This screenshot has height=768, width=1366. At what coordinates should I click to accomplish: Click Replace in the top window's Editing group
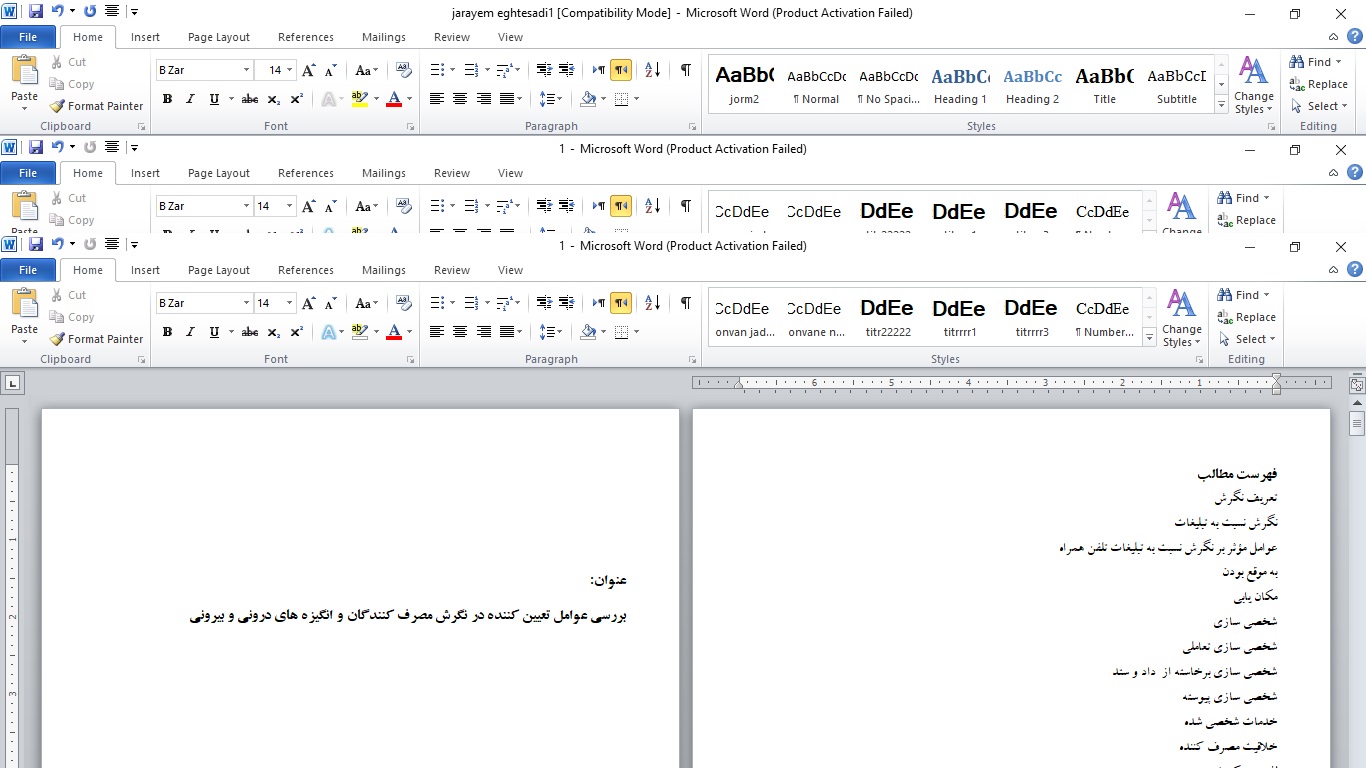[1318, 84]
